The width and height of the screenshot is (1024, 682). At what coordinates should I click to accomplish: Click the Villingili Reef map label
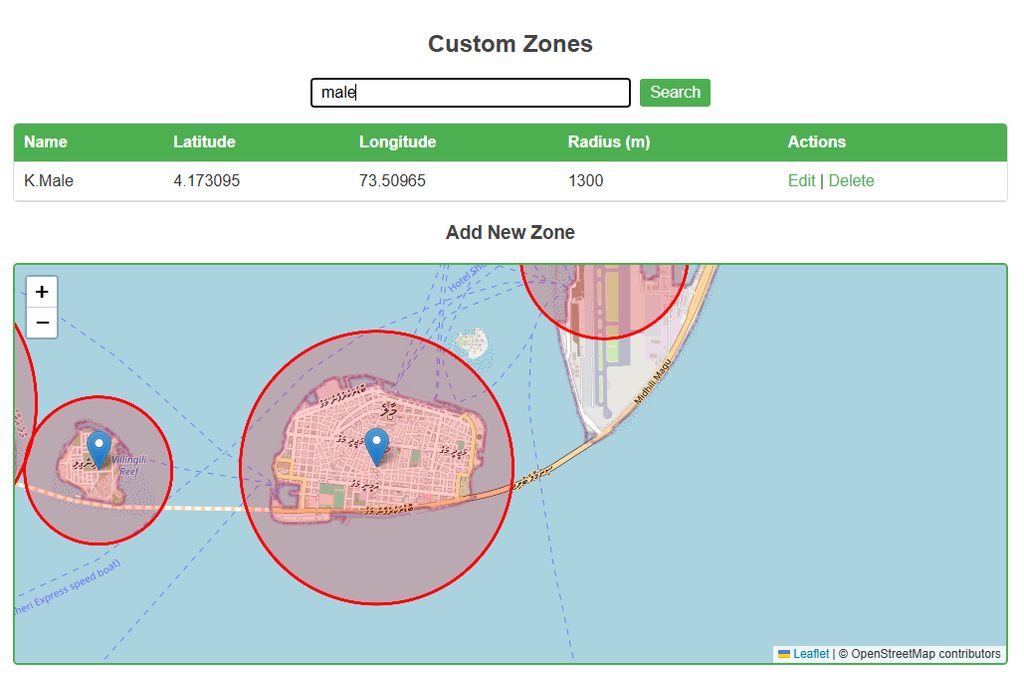click(129, 466)
